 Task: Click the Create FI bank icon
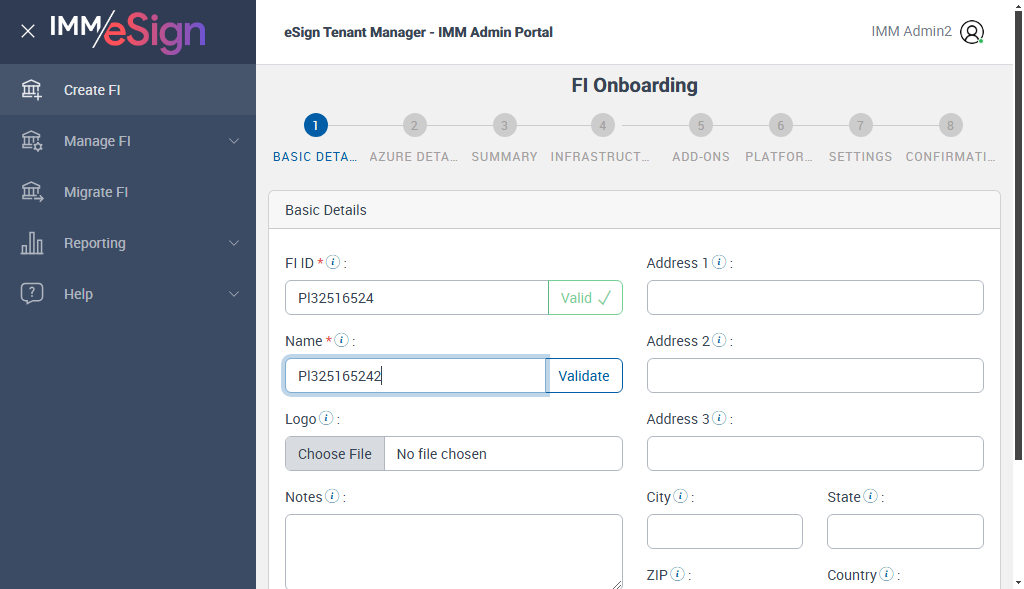[x=32, y=90]
